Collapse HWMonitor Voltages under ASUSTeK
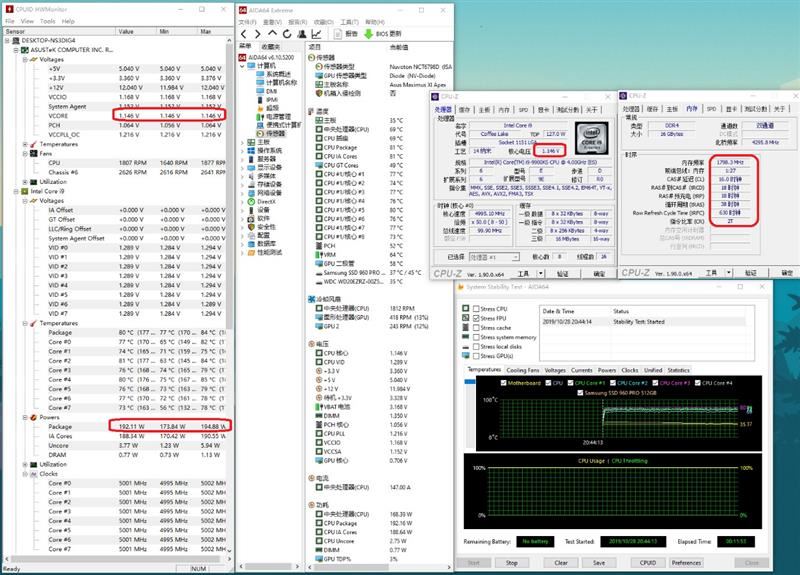 [x=25, y=59]
